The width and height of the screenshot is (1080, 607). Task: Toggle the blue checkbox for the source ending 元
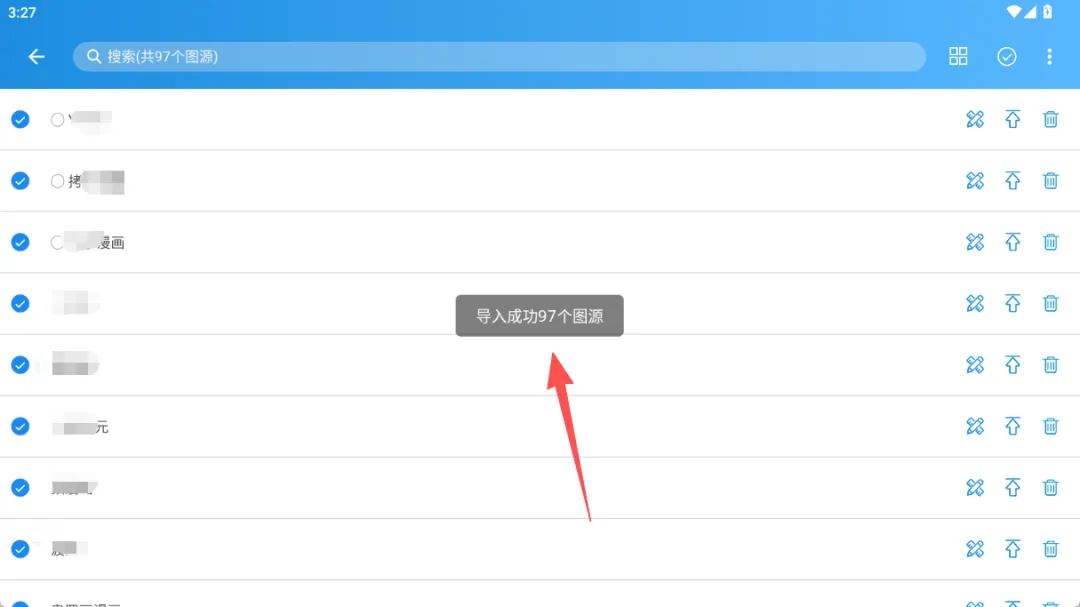(x=20, y=426)
